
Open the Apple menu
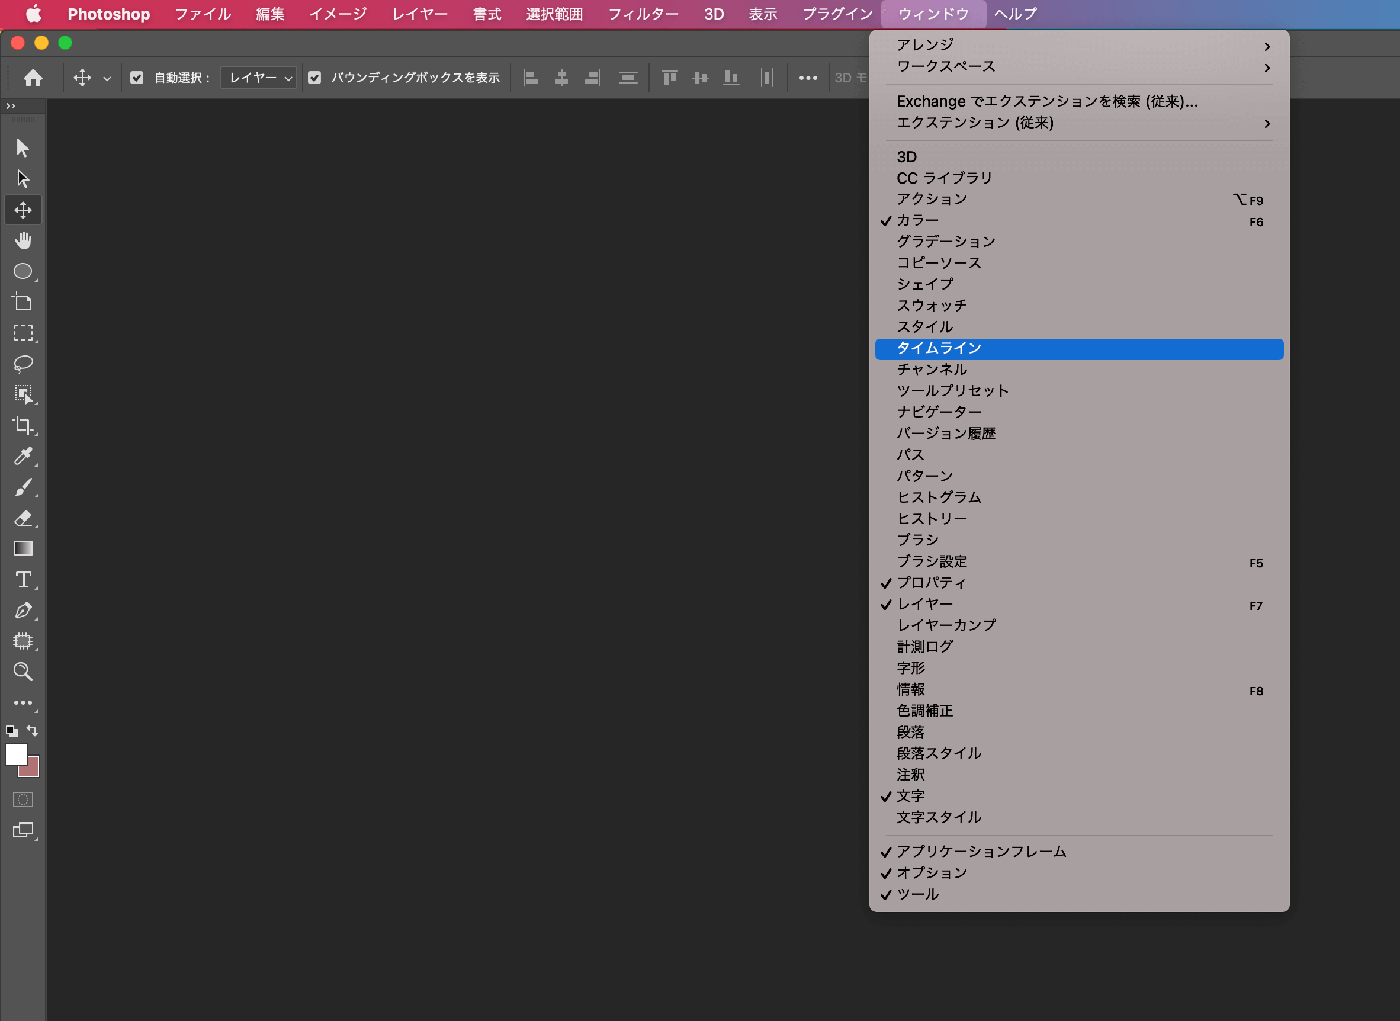pos(33,14)
